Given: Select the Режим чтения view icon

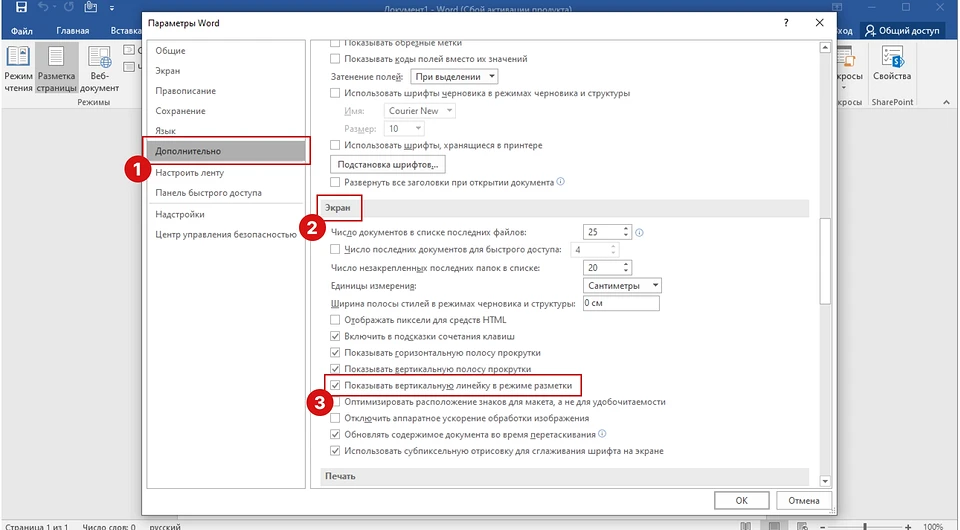Looking at the screenshot, I should click(18, 68).
